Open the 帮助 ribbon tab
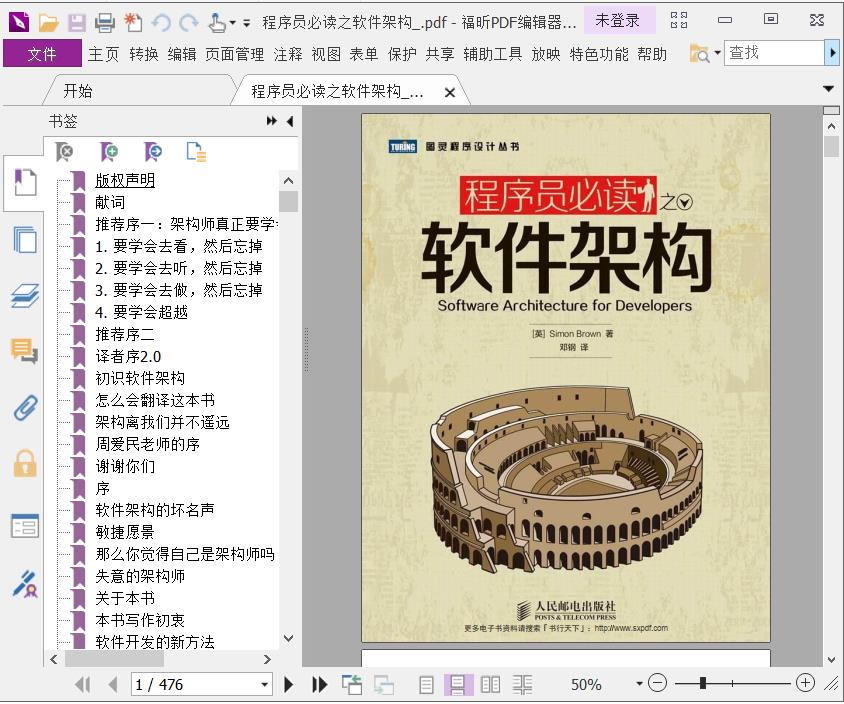844x704 pixels. (652, 54)
